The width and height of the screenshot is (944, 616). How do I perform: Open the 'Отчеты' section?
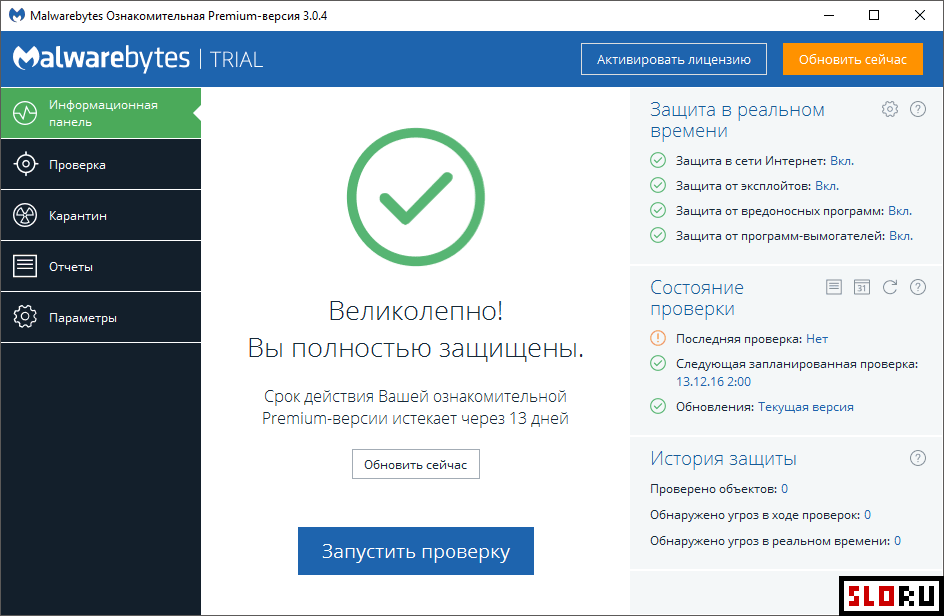101,266
